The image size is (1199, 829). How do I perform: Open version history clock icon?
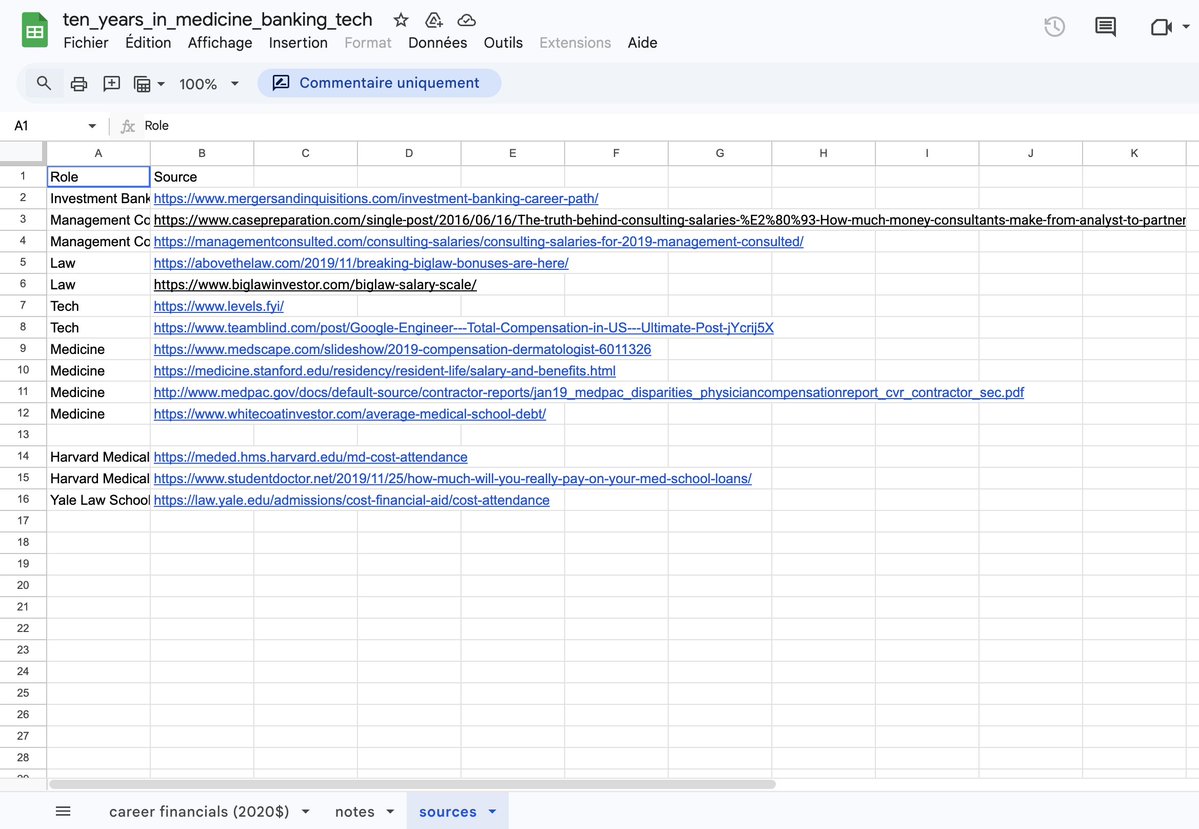1054,27
